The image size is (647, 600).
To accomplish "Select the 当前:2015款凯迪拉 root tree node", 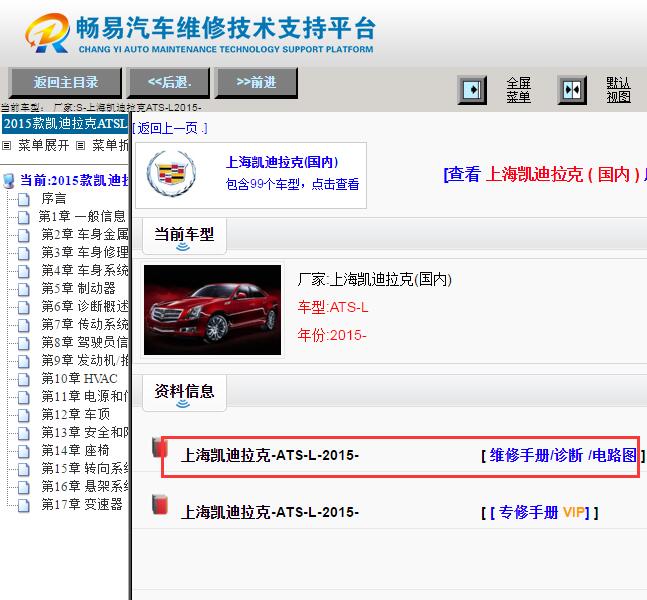I will click(74, 180).
